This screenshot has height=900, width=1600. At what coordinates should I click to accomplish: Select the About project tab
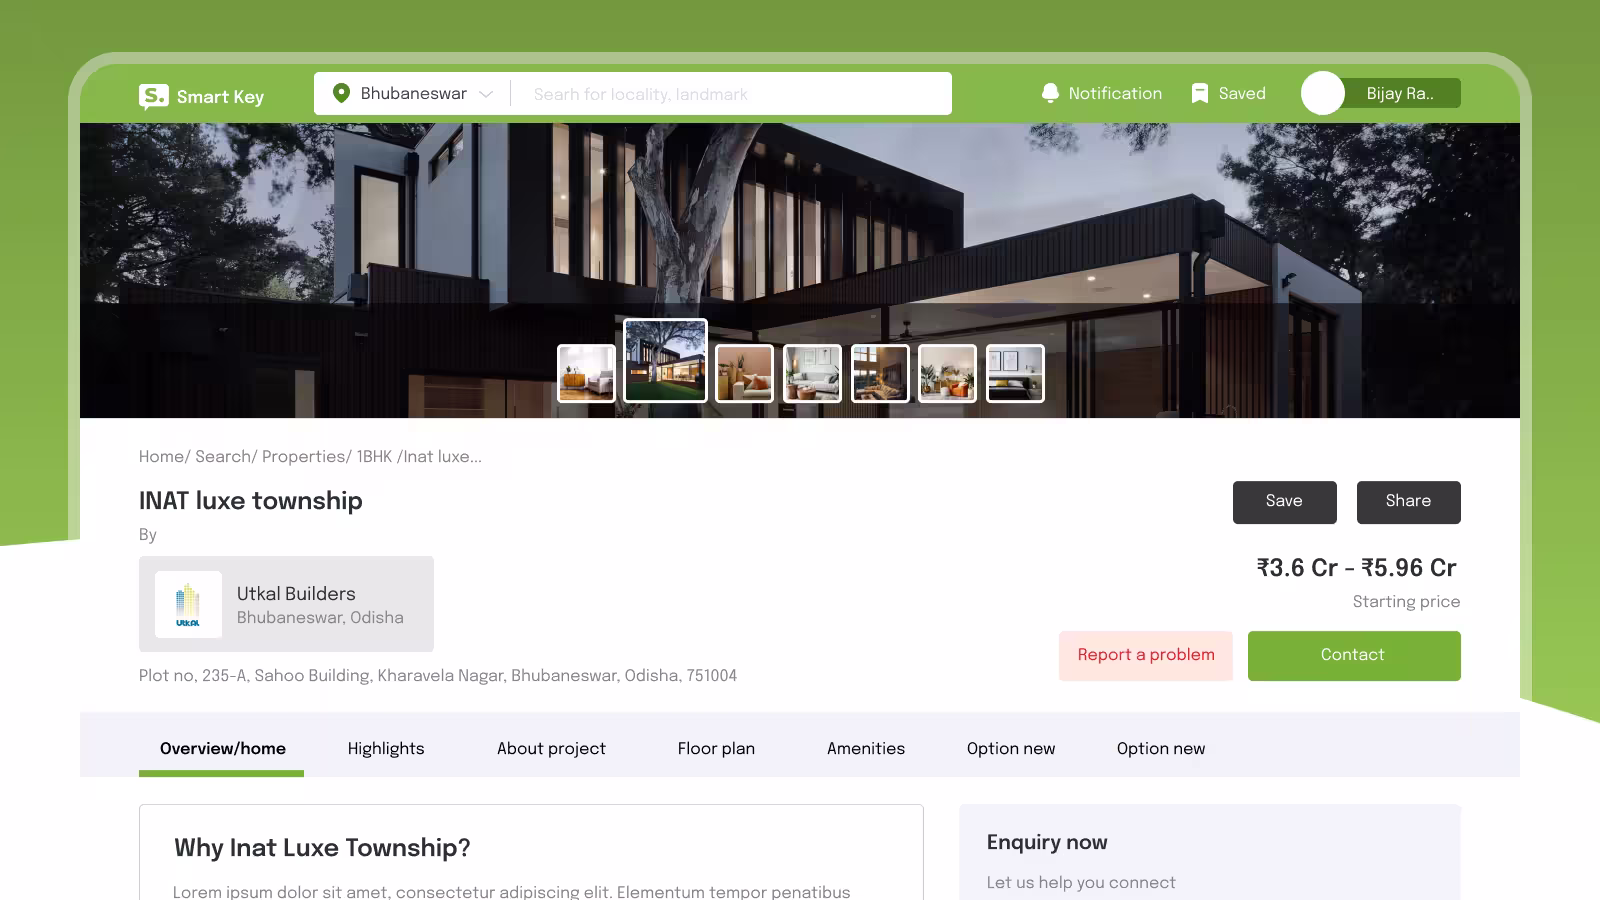(551, 748)
